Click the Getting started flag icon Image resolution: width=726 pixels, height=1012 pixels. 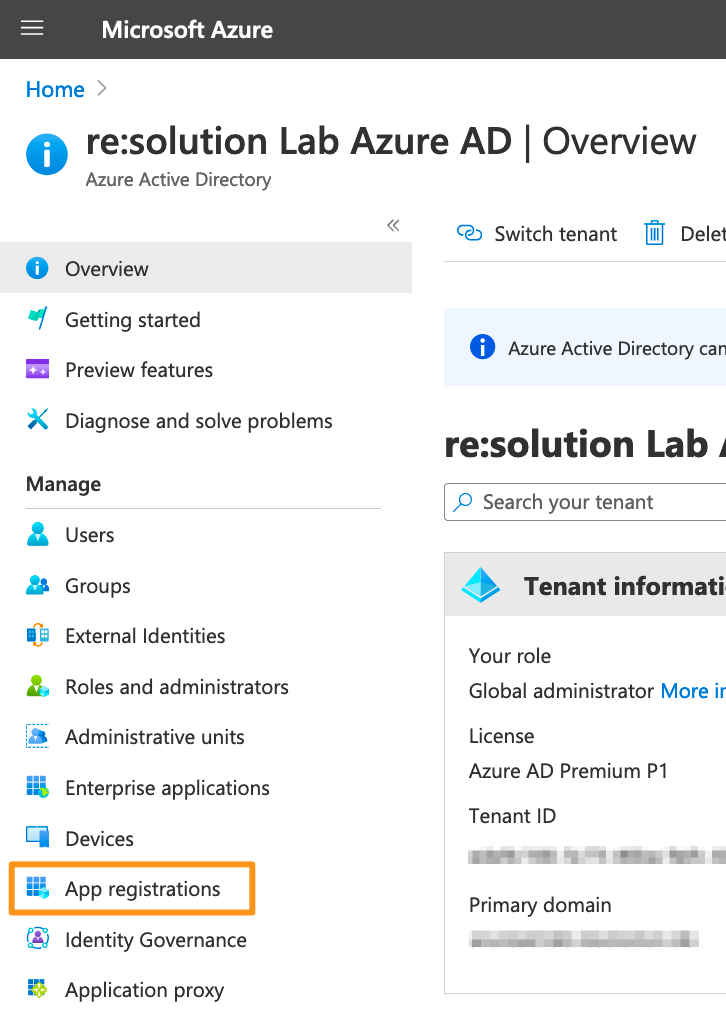[x=37, y=319]
